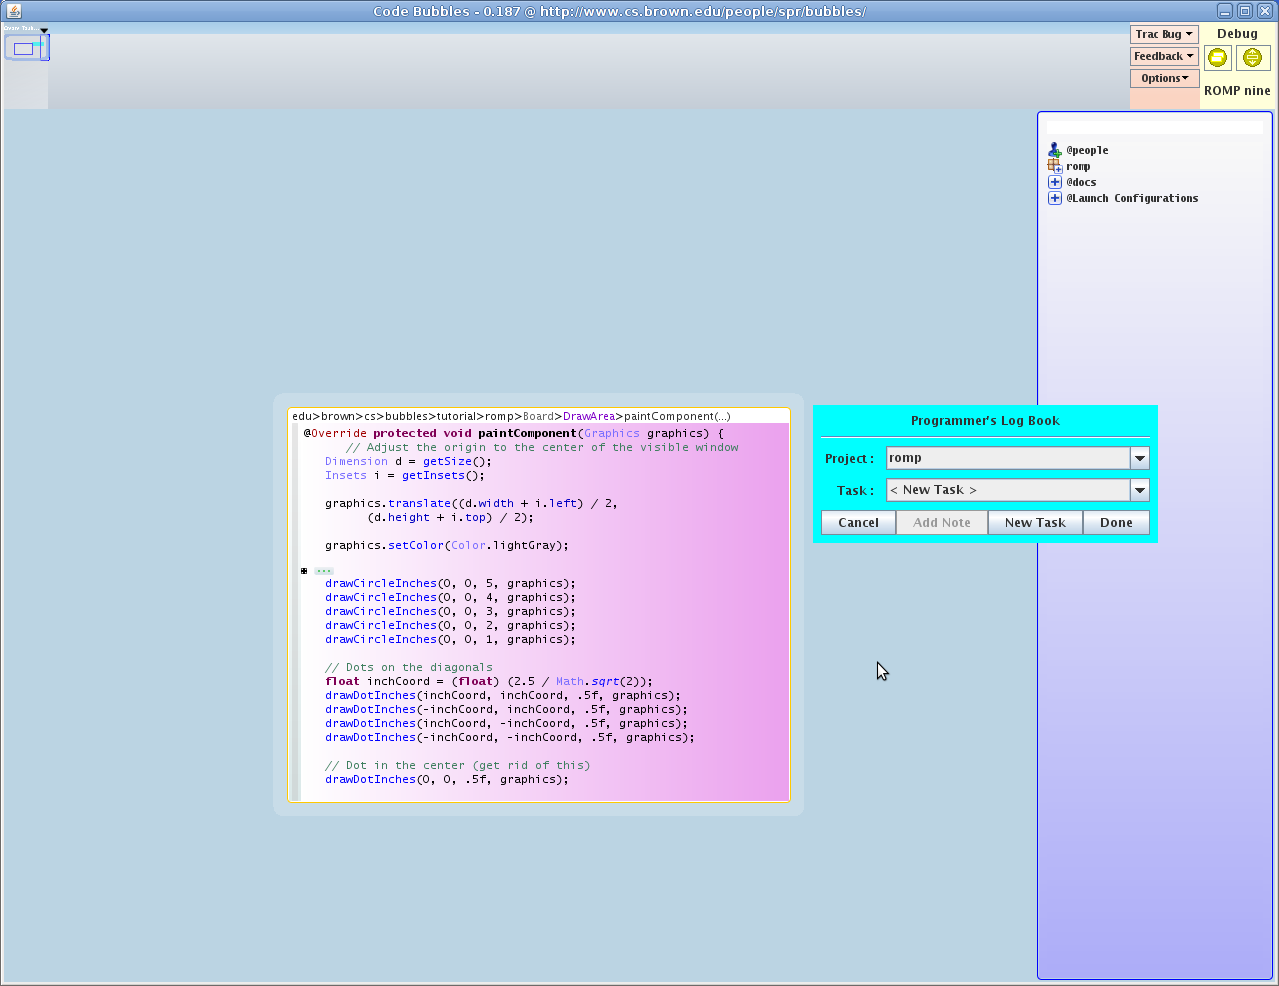Select the @Launch Configurations label

(x=1132, y=198)
